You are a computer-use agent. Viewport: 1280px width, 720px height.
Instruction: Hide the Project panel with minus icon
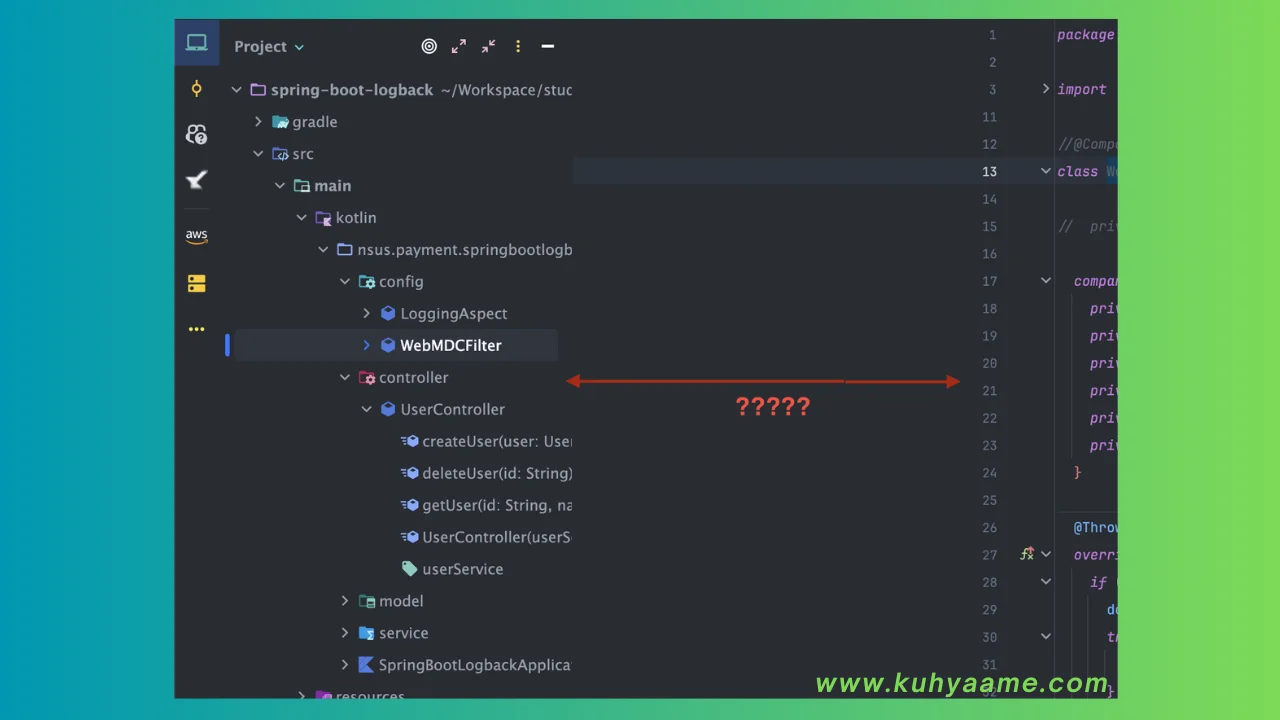548,46
